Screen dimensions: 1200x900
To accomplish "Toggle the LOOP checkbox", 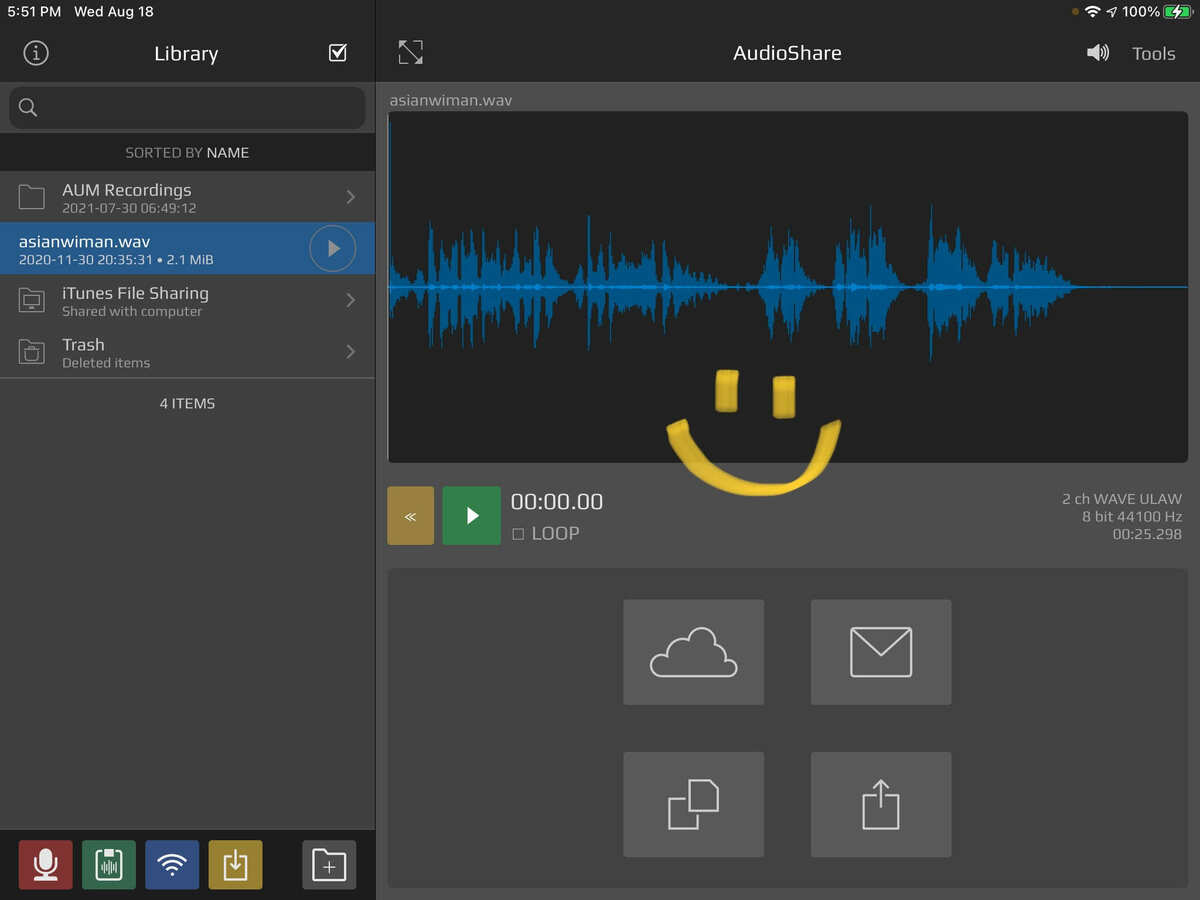I will 518,534.
